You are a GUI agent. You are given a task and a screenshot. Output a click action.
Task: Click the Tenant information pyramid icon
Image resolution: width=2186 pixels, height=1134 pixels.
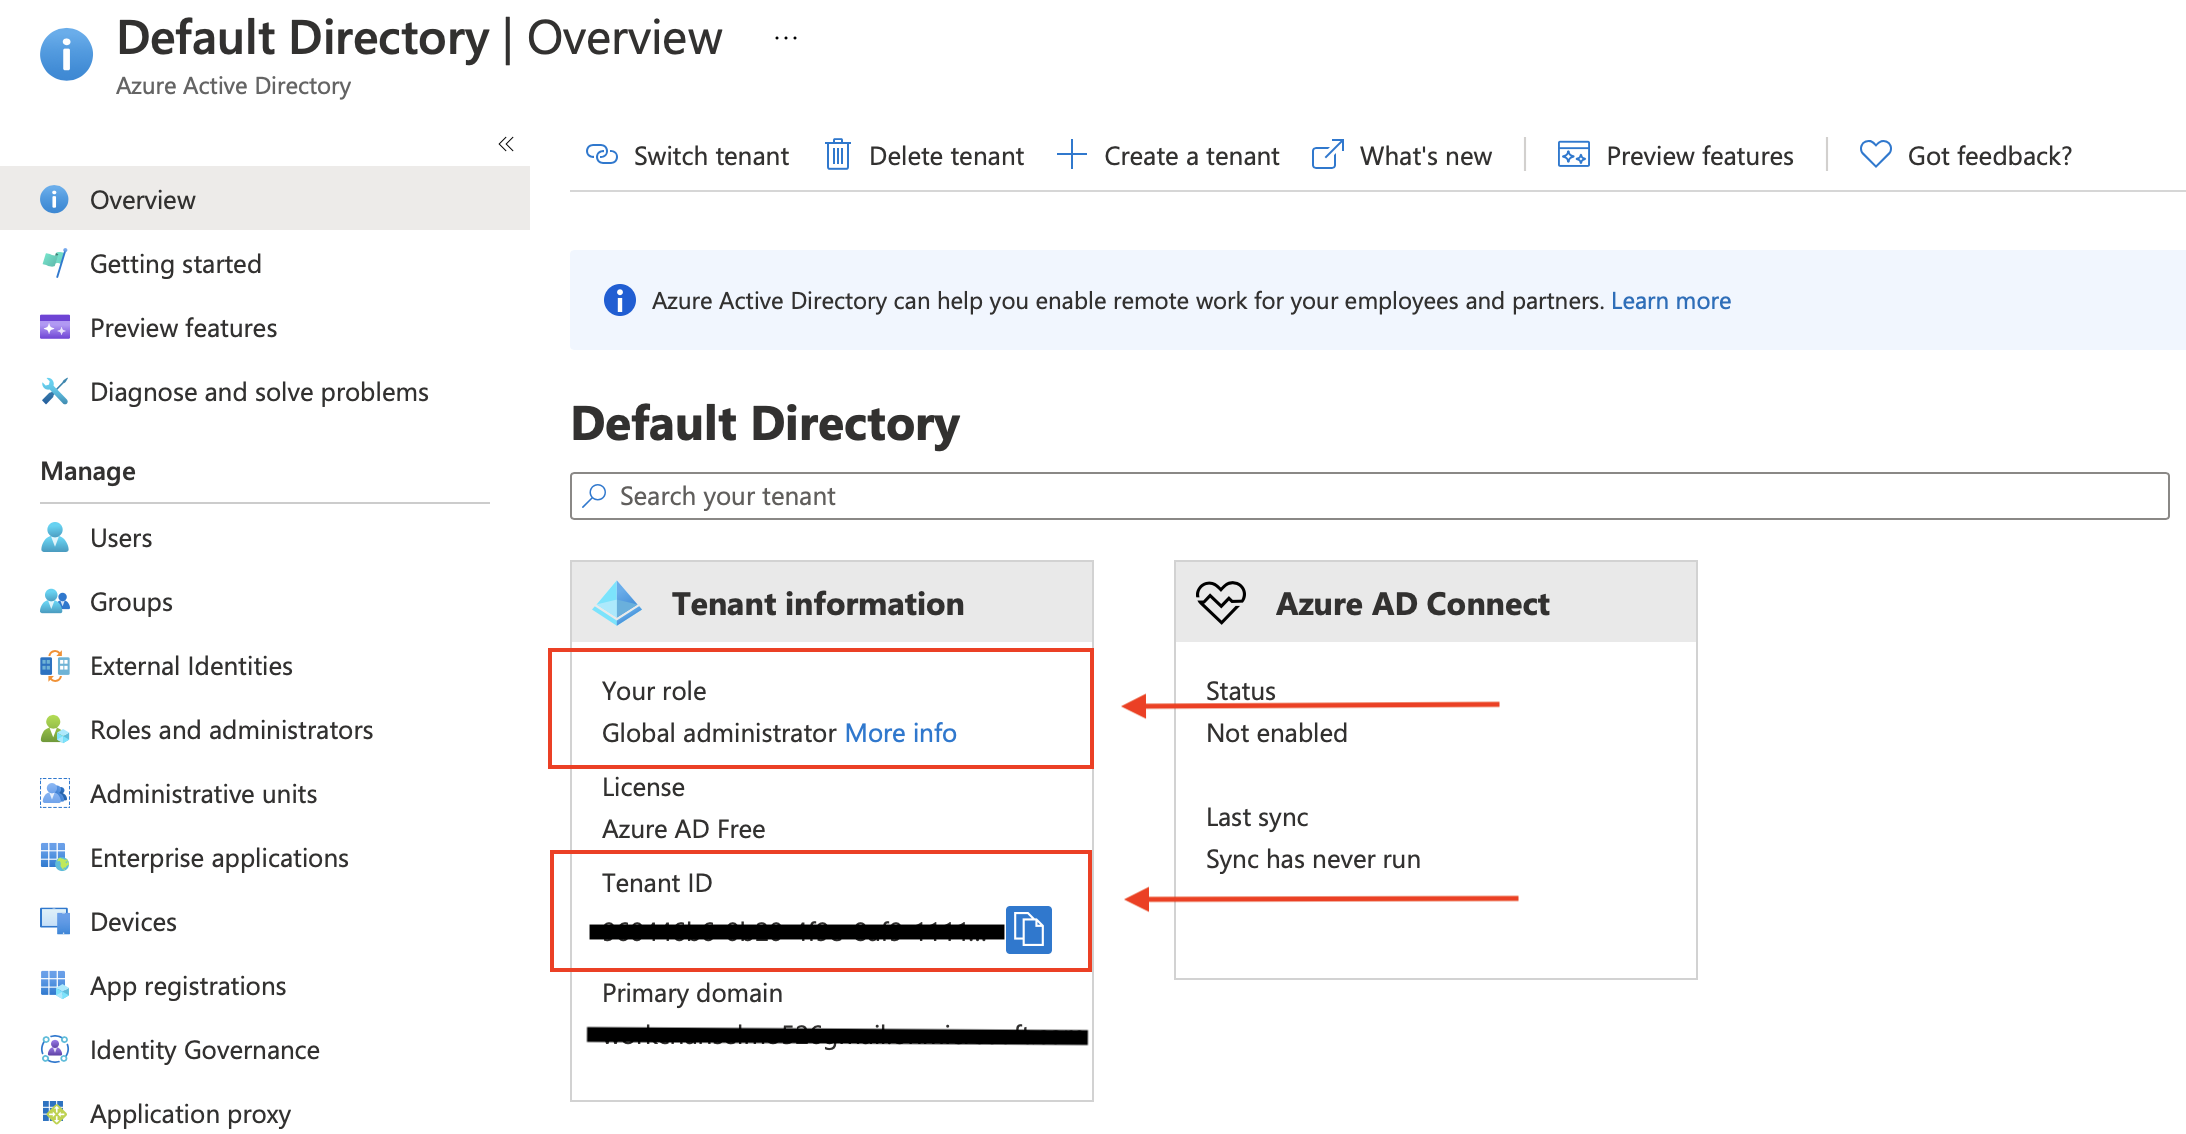(x=617, y=603)
